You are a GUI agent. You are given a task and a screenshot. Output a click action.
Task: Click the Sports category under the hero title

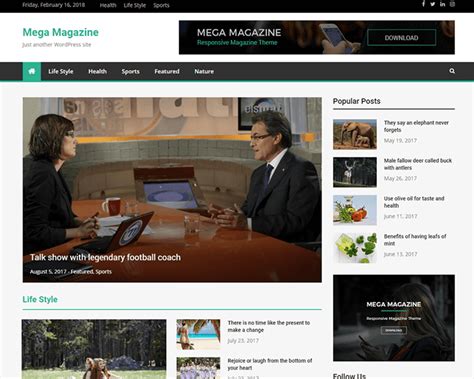tap(104, 272)
